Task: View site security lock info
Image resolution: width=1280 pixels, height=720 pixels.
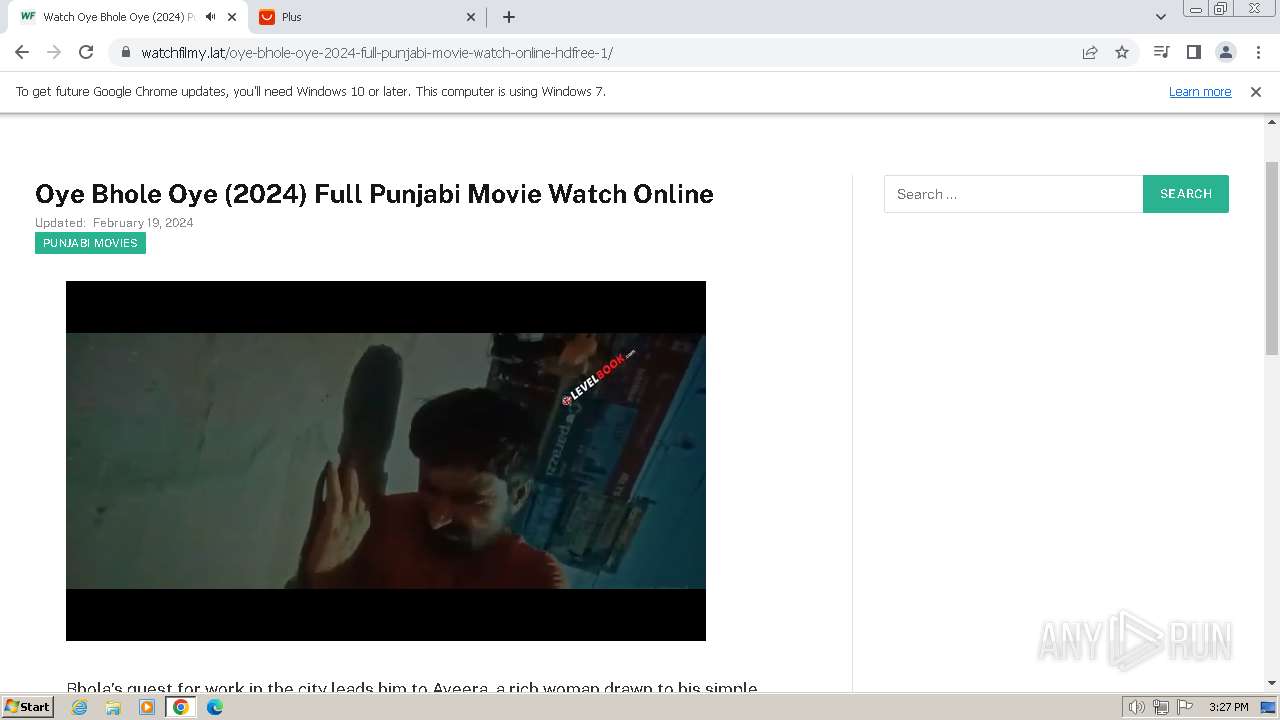Action: (125, 53)
